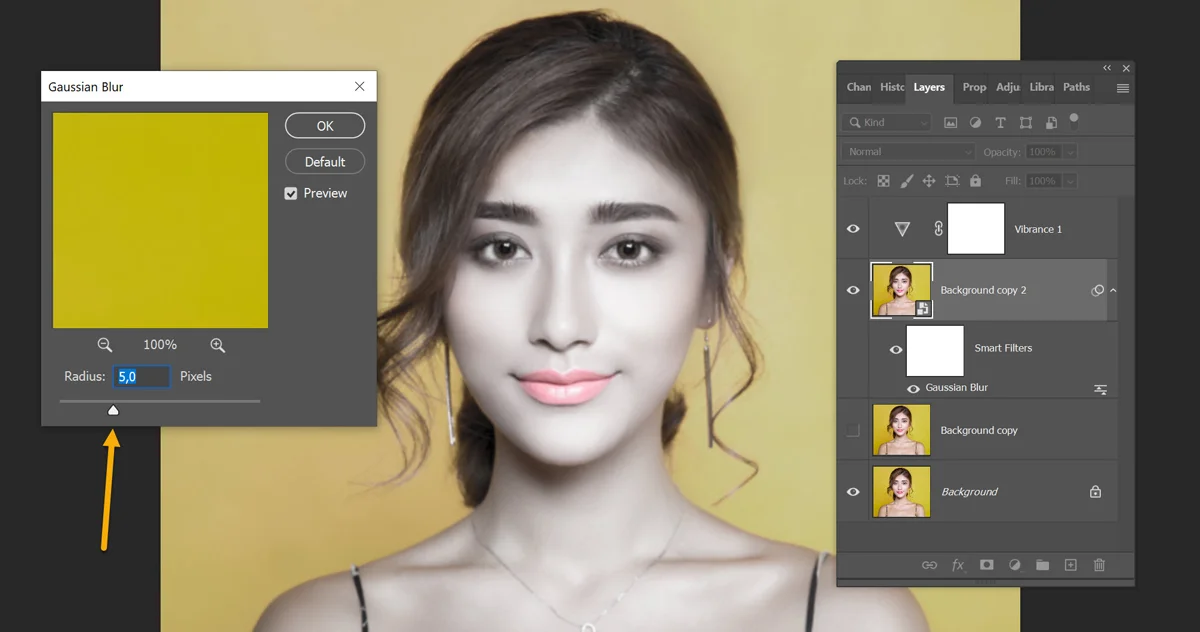
Task: Open the Opacity value dropdown arrow
Action: click(1070, 152)
